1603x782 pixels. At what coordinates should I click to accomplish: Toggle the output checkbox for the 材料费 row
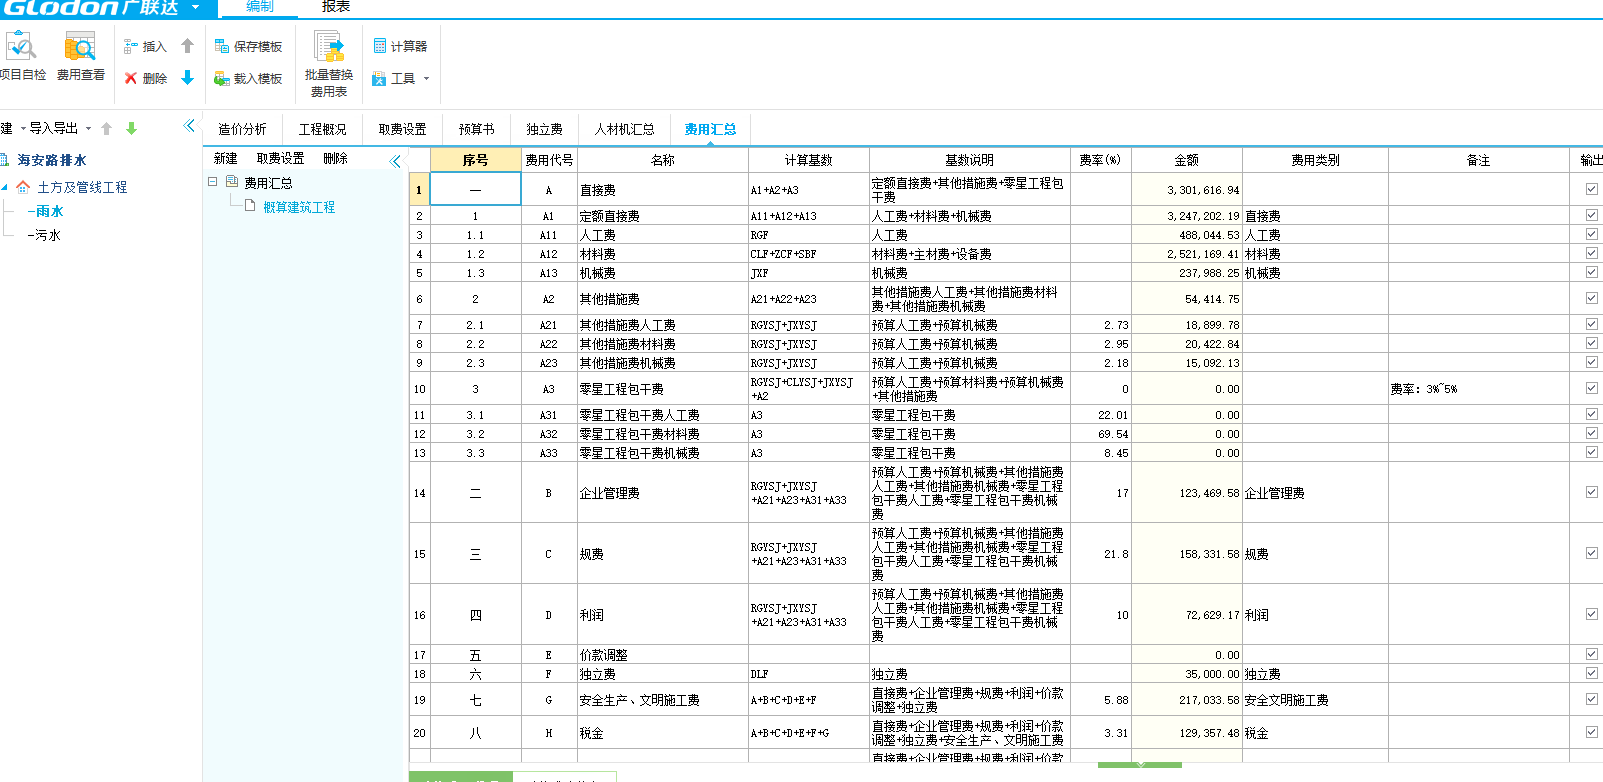[x=1591, y=253]
